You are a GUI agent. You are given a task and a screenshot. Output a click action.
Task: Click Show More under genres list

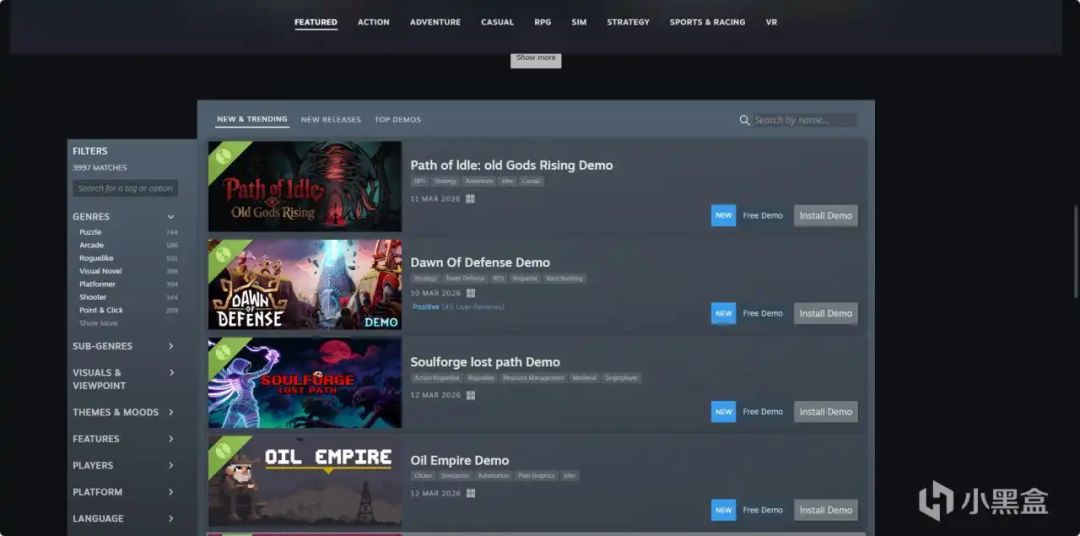pyautogui.click(x=98, y=323)
